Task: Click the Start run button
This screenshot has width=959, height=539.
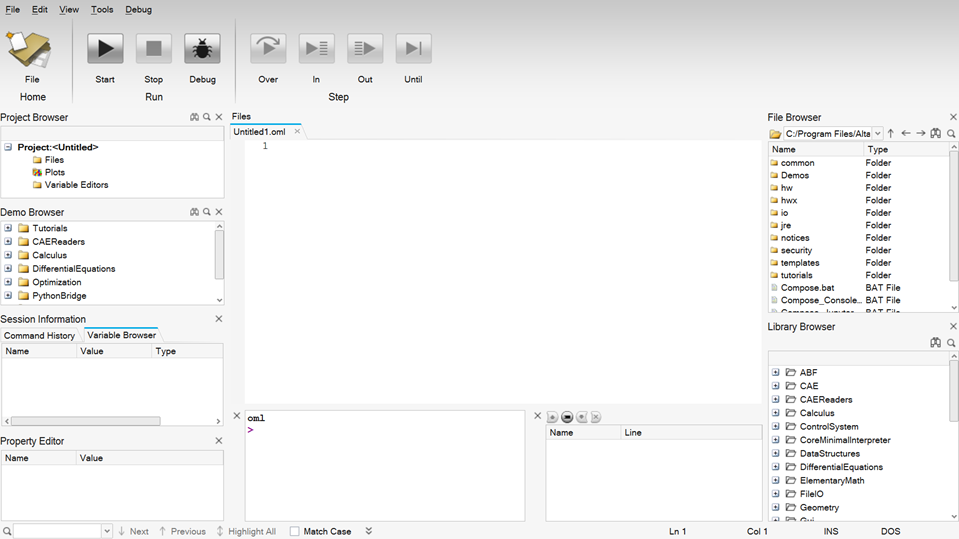Action: [105, 48]
